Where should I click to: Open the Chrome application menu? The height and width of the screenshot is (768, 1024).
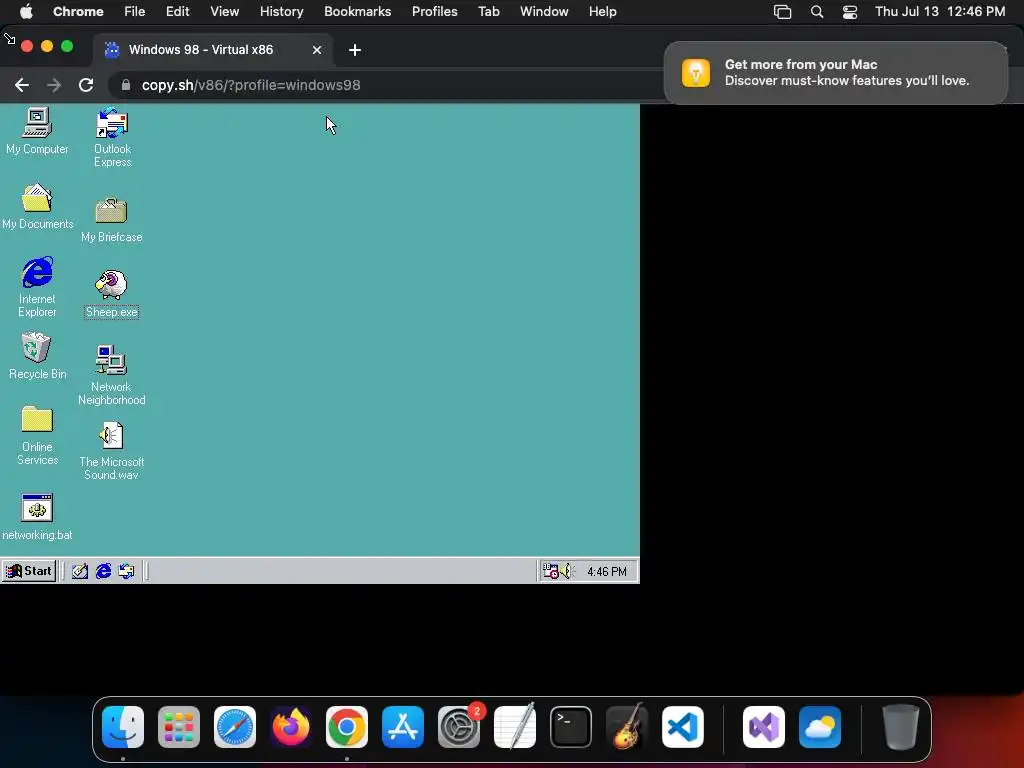pyautogui.click(x=78, y=11)
